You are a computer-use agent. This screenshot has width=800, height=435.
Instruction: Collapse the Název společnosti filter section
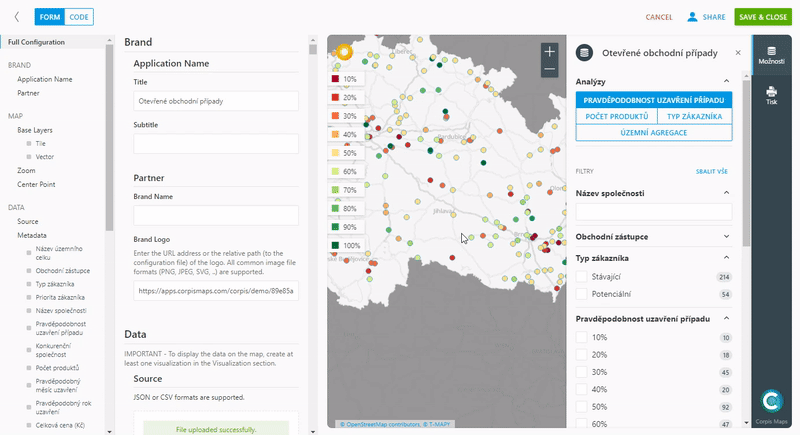[x=727, y=193]
